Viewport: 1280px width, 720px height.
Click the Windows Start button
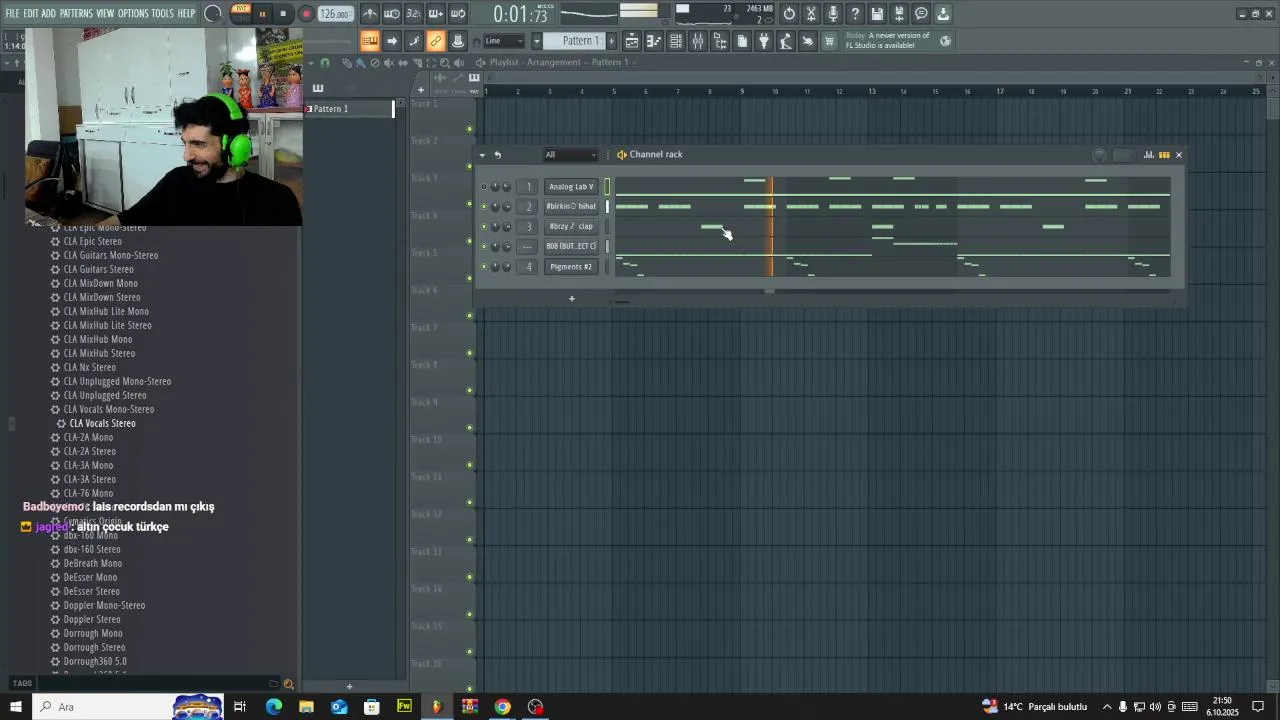pyautogui.click(x=15, y=707)
